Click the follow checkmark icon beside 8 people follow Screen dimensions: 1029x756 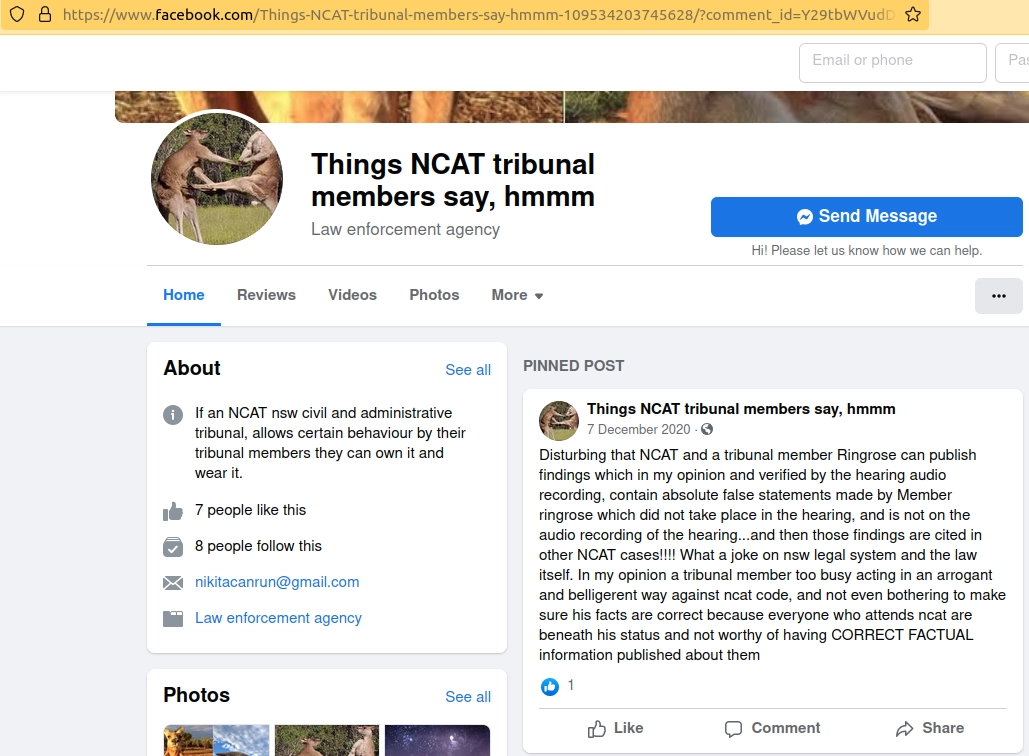click(x=173, y=547)
